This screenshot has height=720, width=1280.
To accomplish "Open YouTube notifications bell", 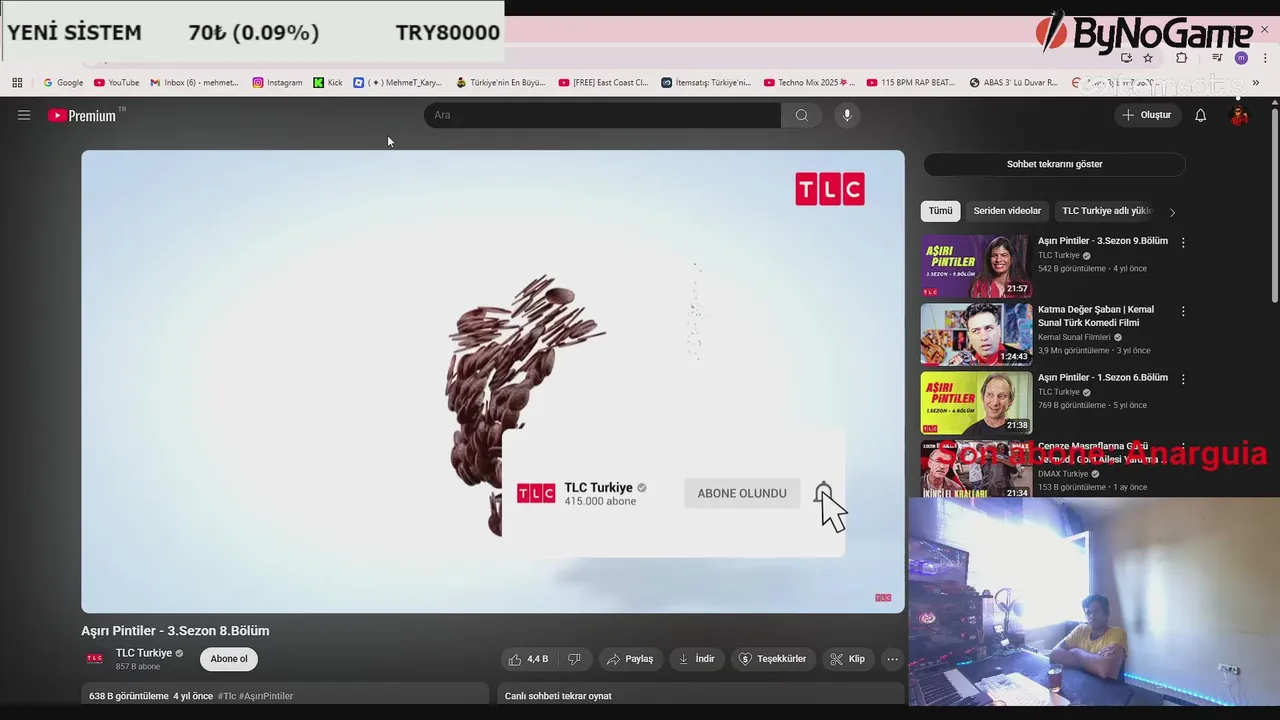I will tap(1200, 115).
